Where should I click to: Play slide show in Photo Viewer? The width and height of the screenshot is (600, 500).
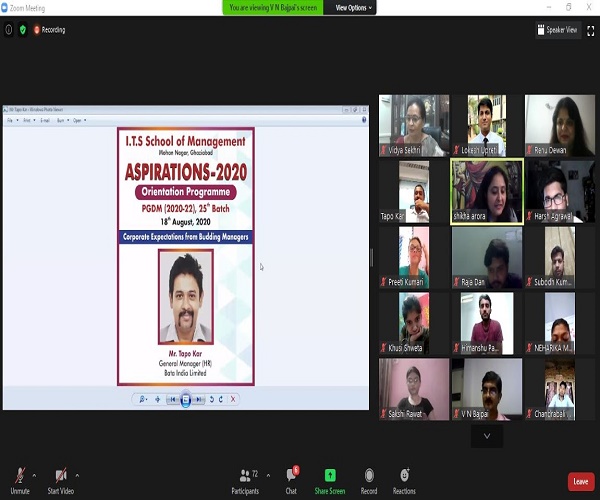pyautogui.click(x=186, y=400)
